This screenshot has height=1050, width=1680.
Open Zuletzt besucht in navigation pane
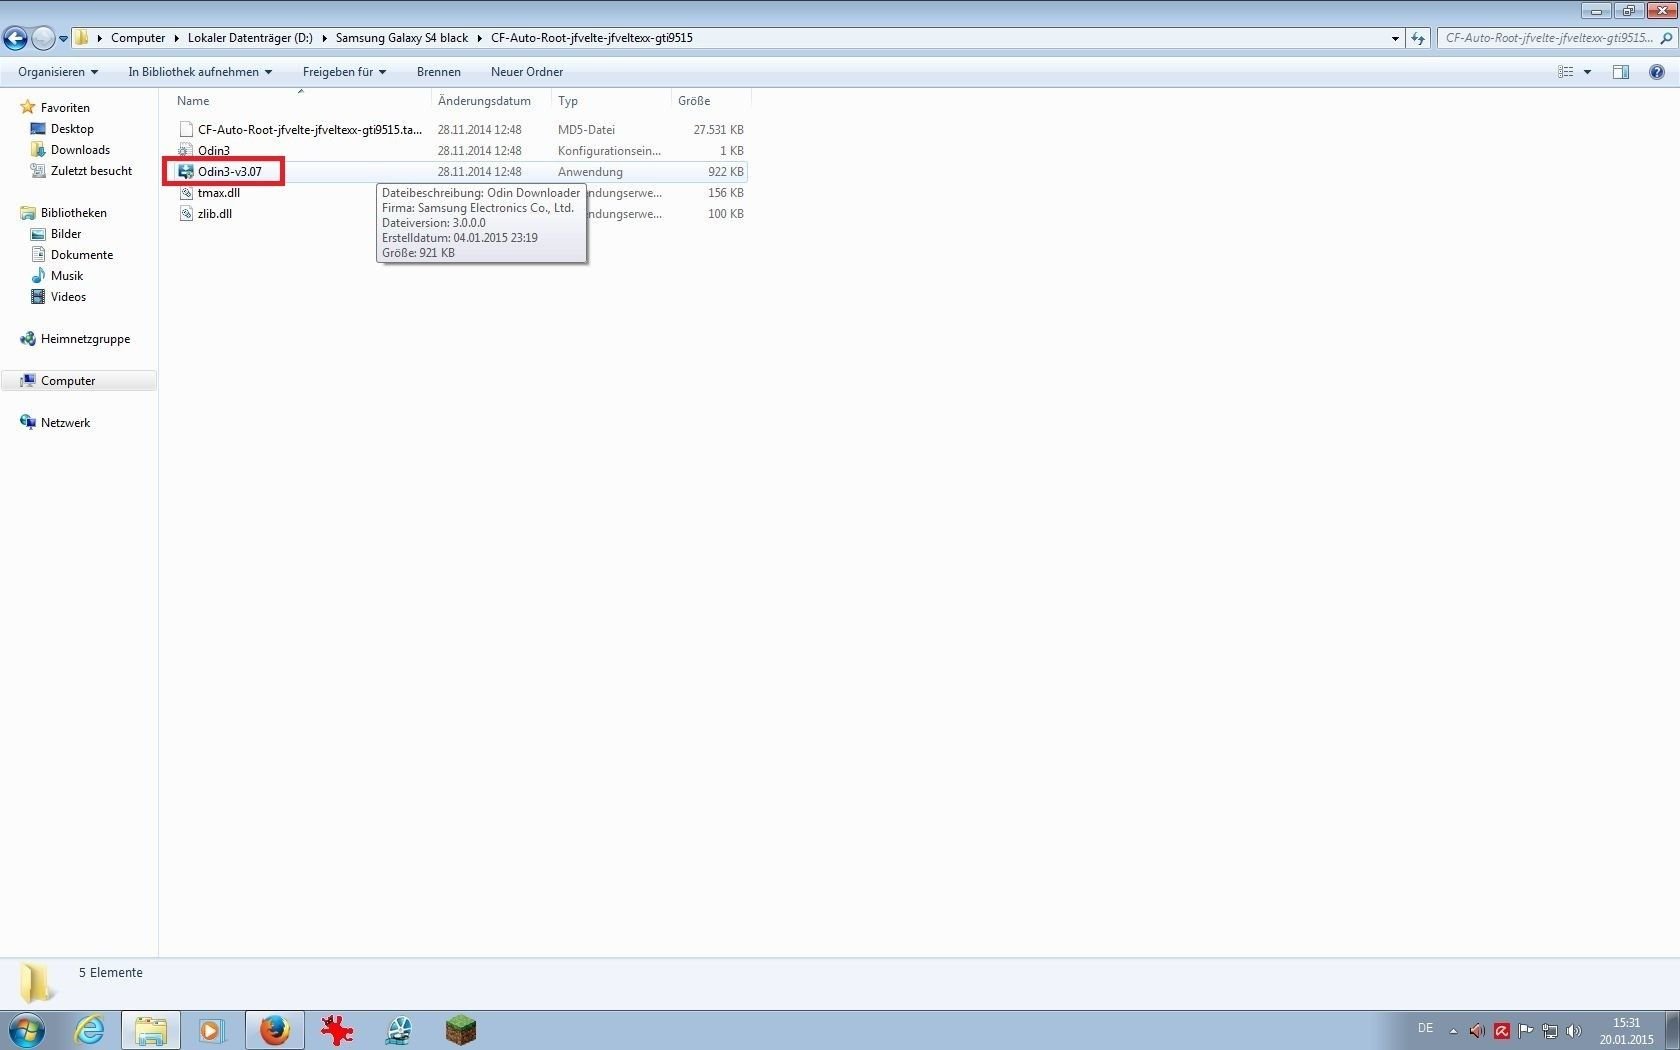(x=91, y=171)
